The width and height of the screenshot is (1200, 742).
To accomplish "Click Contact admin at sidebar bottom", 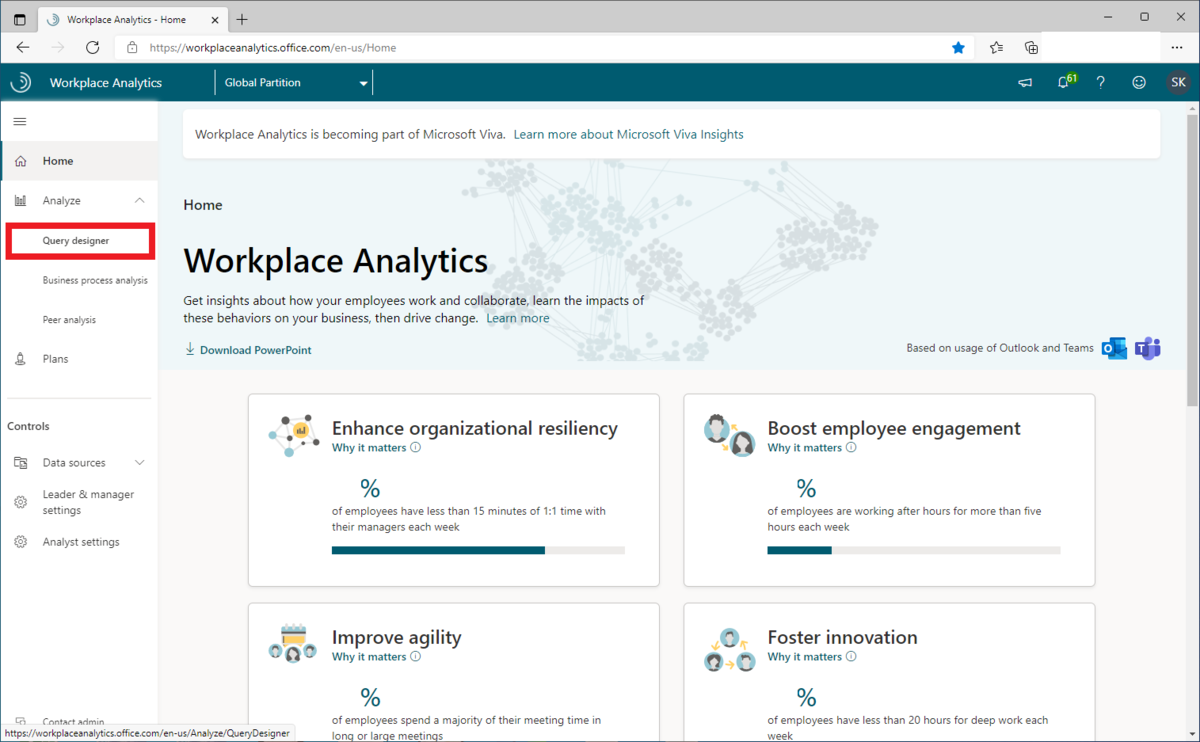I will click(73, 721).
